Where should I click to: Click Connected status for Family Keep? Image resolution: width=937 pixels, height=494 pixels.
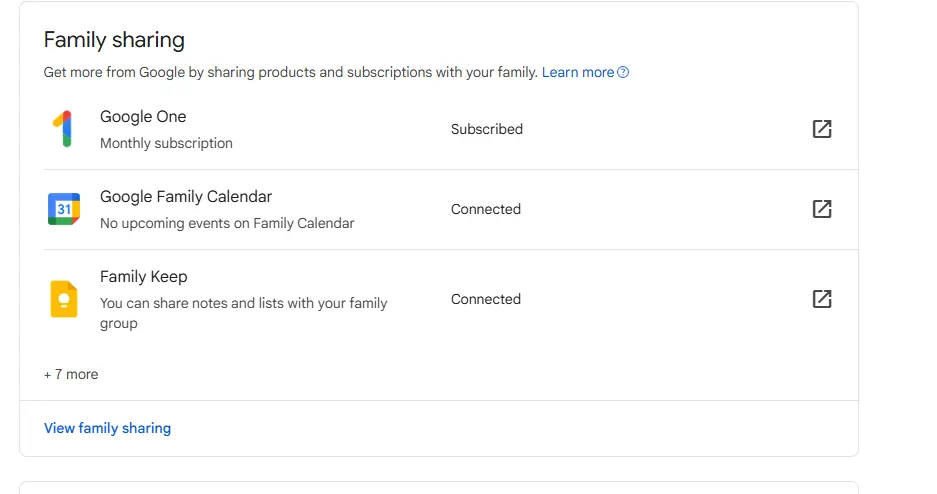[486, 299]
